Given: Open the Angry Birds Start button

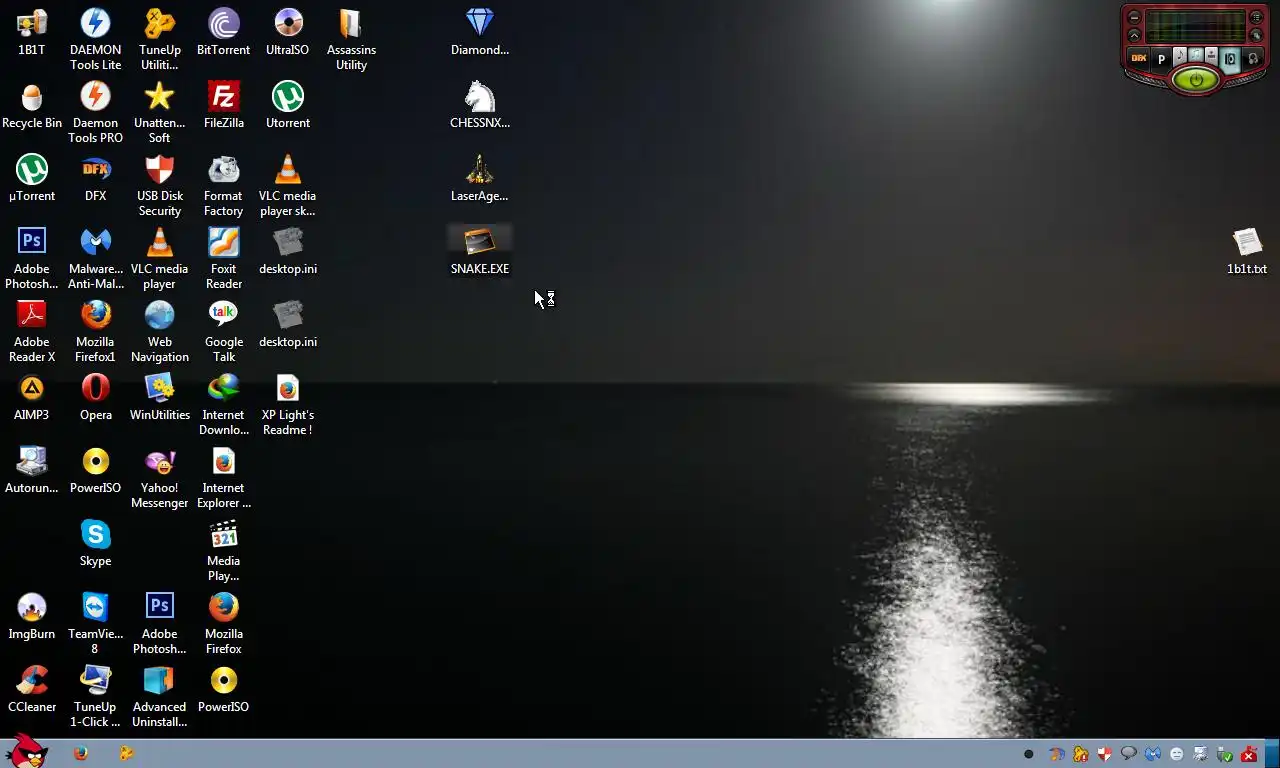Looking at the screenshot, I should [25, 752].
